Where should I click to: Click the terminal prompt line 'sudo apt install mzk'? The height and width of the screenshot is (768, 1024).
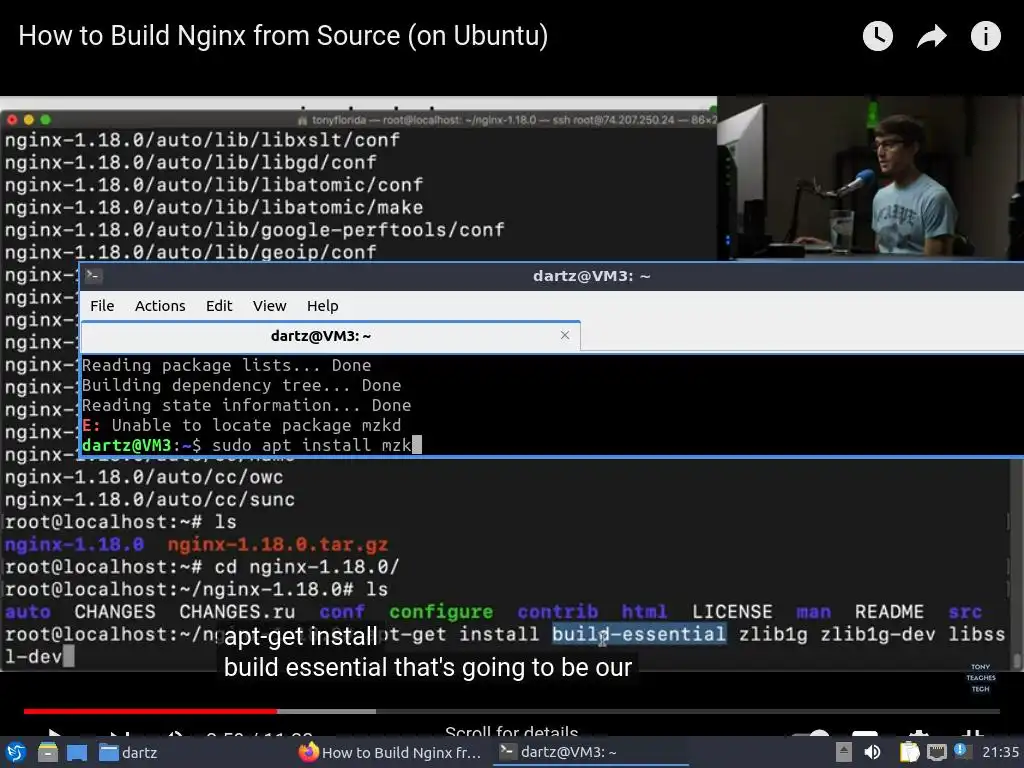tap(251, 445)
